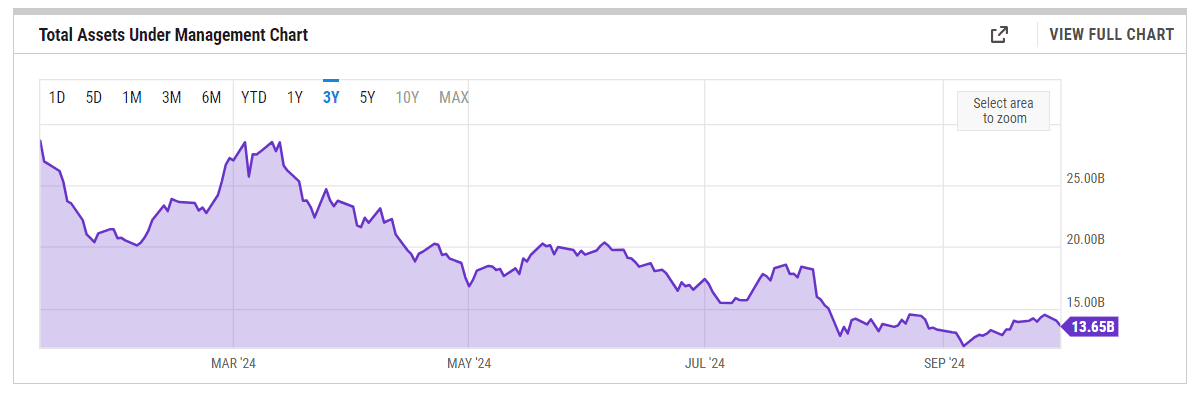1195x393 pixels.
Task: Open the View Full Chart link
Action: point(1111,34)
